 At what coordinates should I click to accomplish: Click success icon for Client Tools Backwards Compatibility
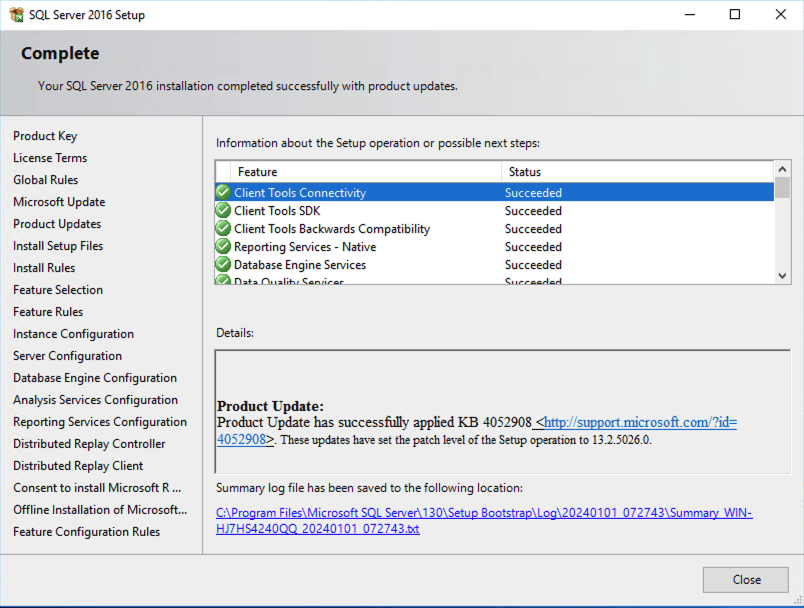(x=223, y=229)
